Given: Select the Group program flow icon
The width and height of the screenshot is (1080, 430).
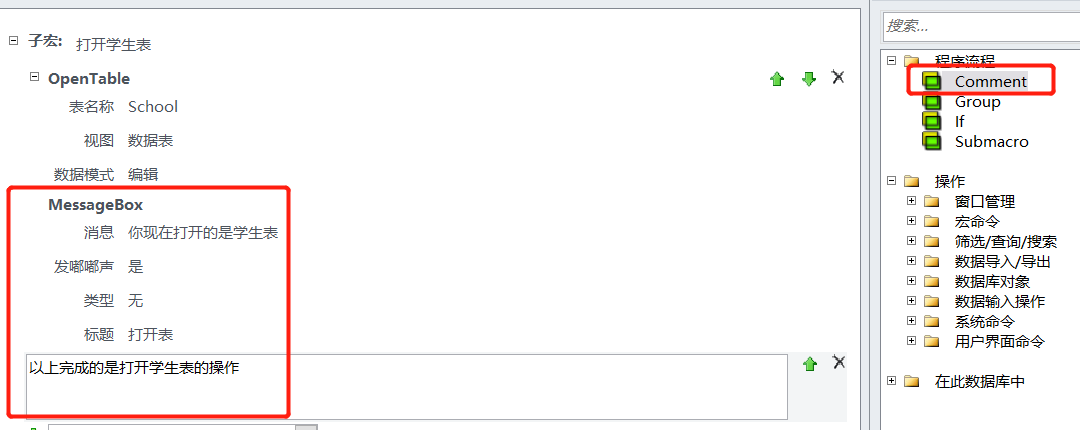Looking at the screenshot, I should click(x=932, y=101).
